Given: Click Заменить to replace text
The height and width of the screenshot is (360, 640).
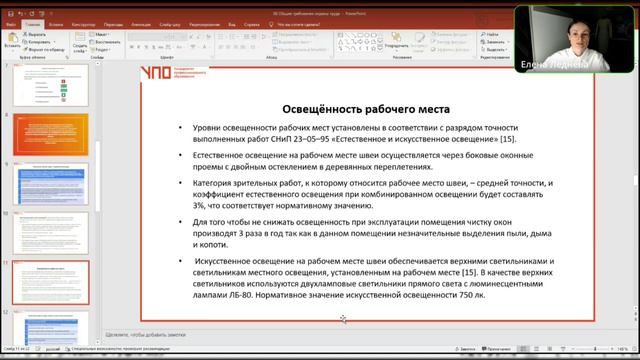Looking at the screenshot, I should pos(495,42).
